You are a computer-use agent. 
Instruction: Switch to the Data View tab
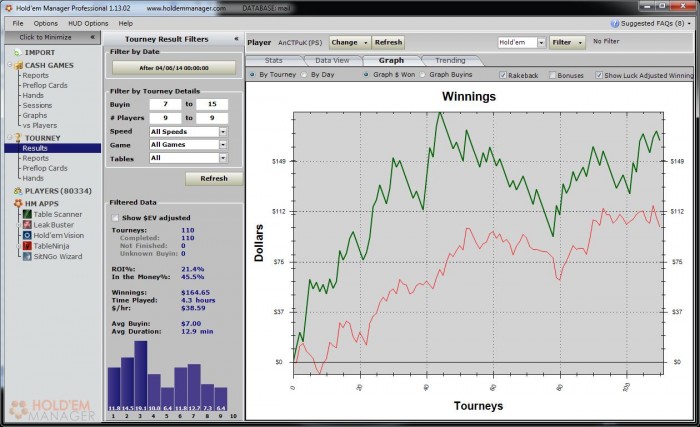(x=332, y=60)
